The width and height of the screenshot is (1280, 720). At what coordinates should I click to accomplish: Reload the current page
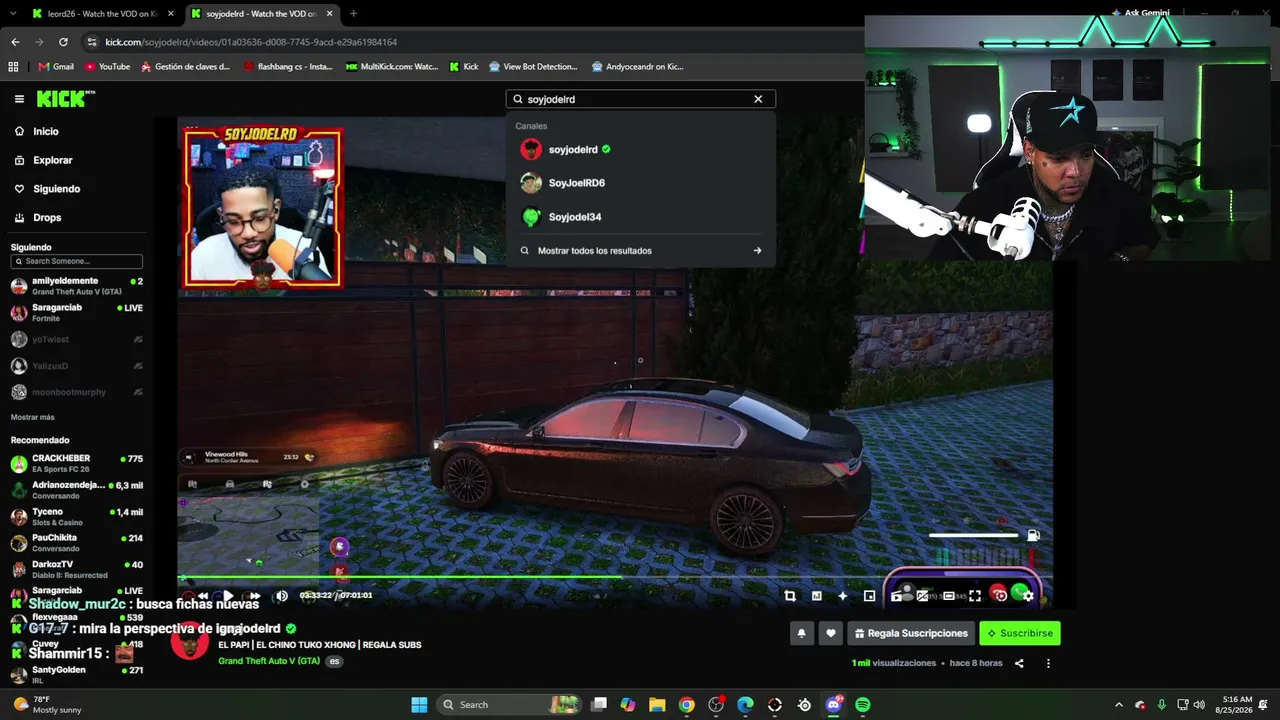click(x=63, y=42)
